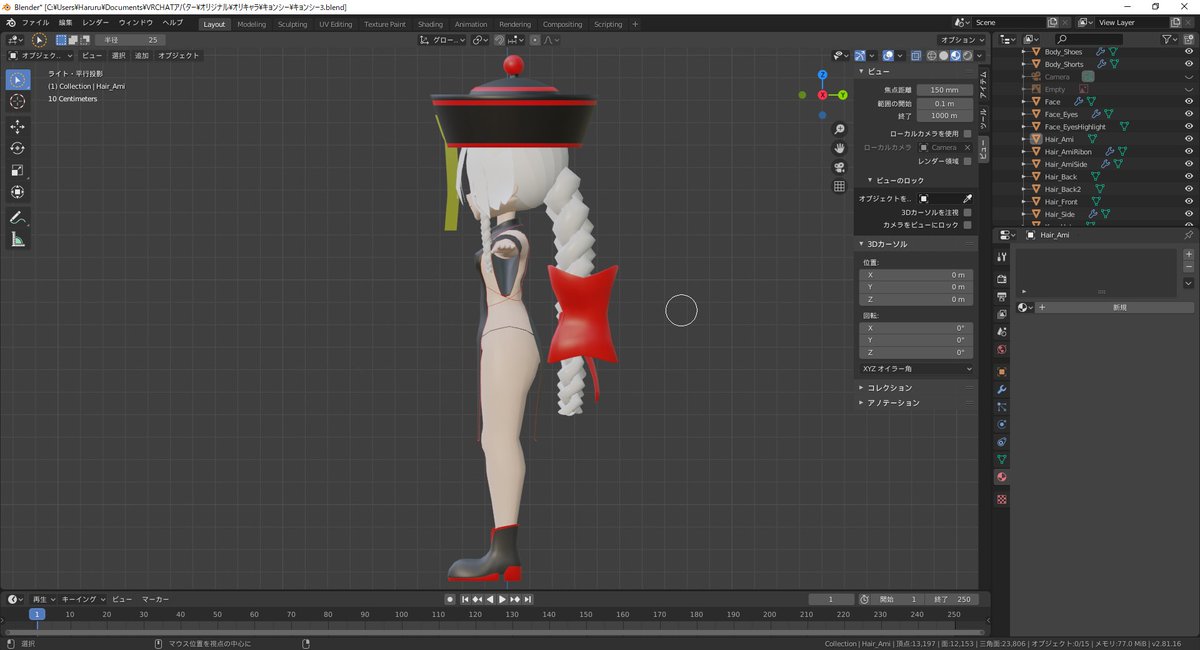Open the Render properties tab

pos(1002,280)
